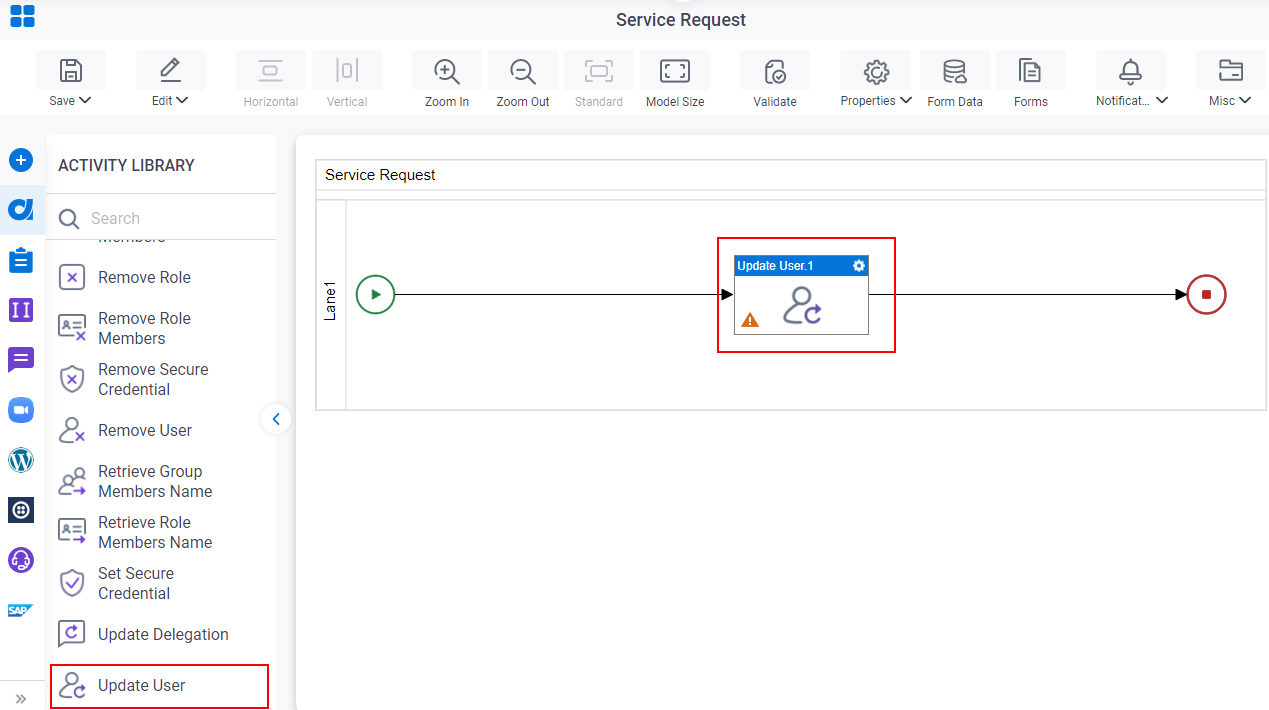Viewport: 1269px width, 710px height.
Task: Click the Zoom Out magnifier icon
Action: (x=522, y=71)
